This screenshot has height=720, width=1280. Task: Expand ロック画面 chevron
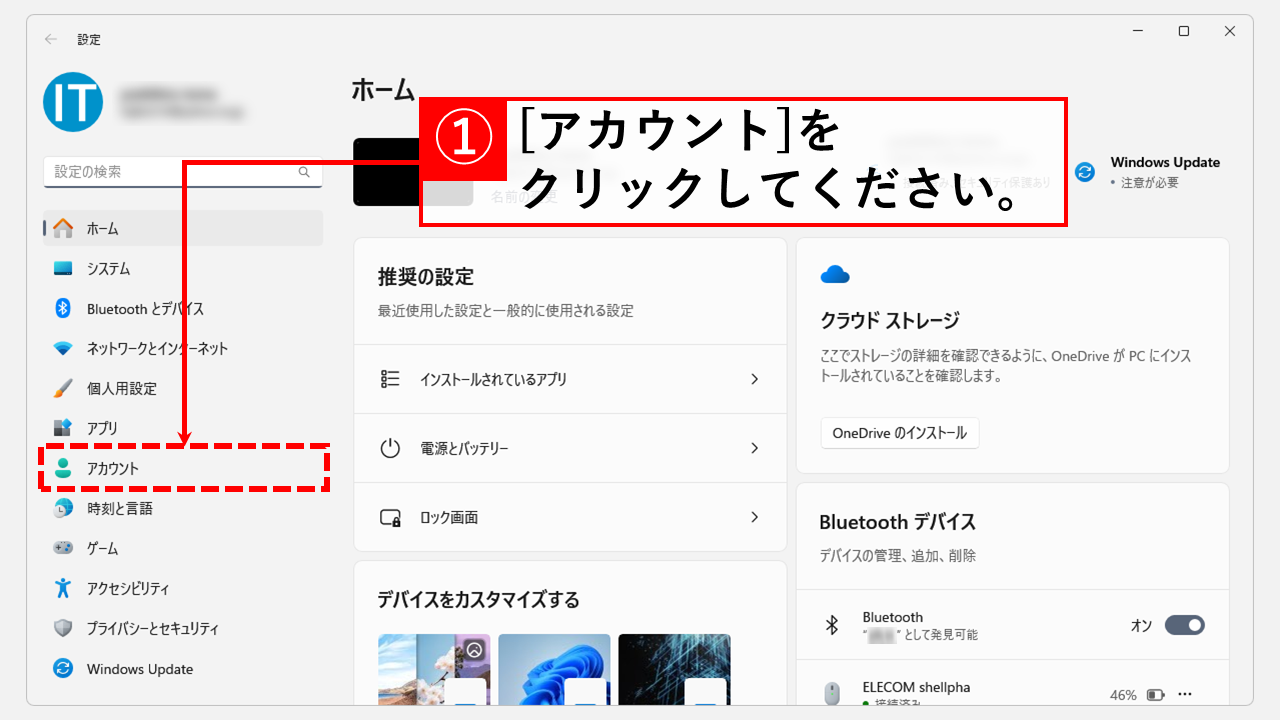[x=754, y=517]
